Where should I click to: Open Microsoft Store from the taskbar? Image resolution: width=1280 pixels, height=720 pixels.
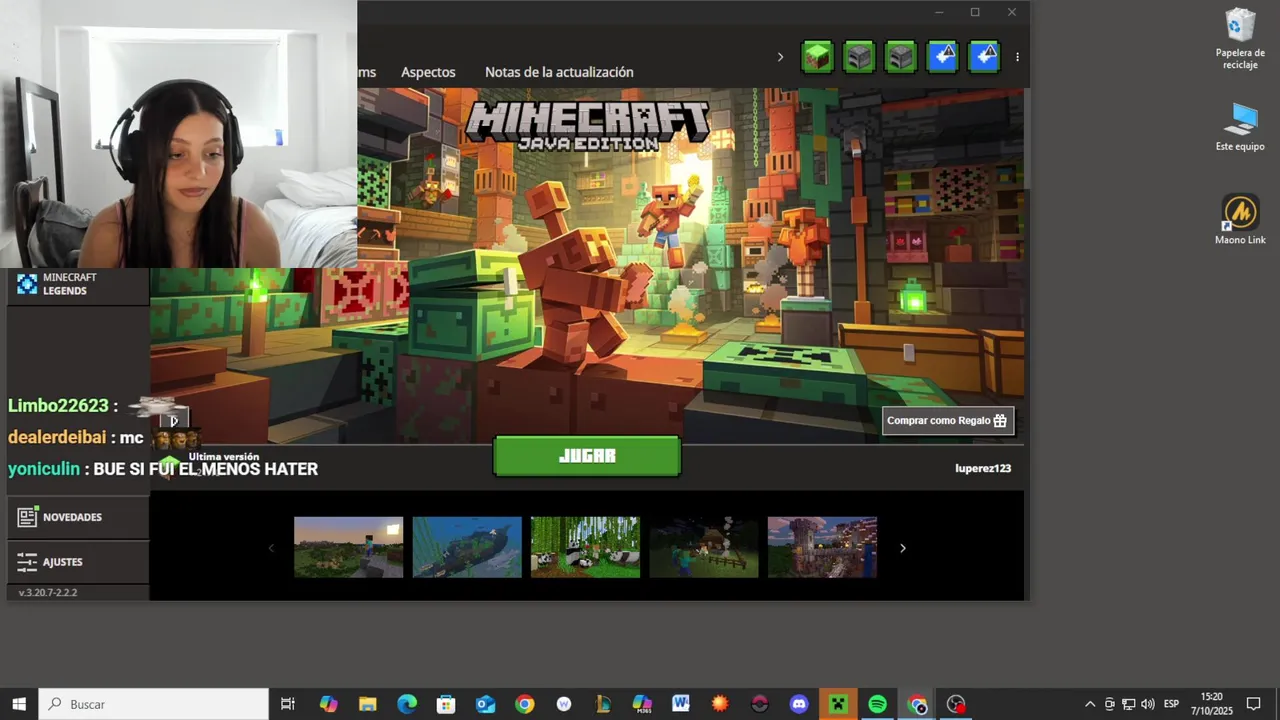pos(446,704)
